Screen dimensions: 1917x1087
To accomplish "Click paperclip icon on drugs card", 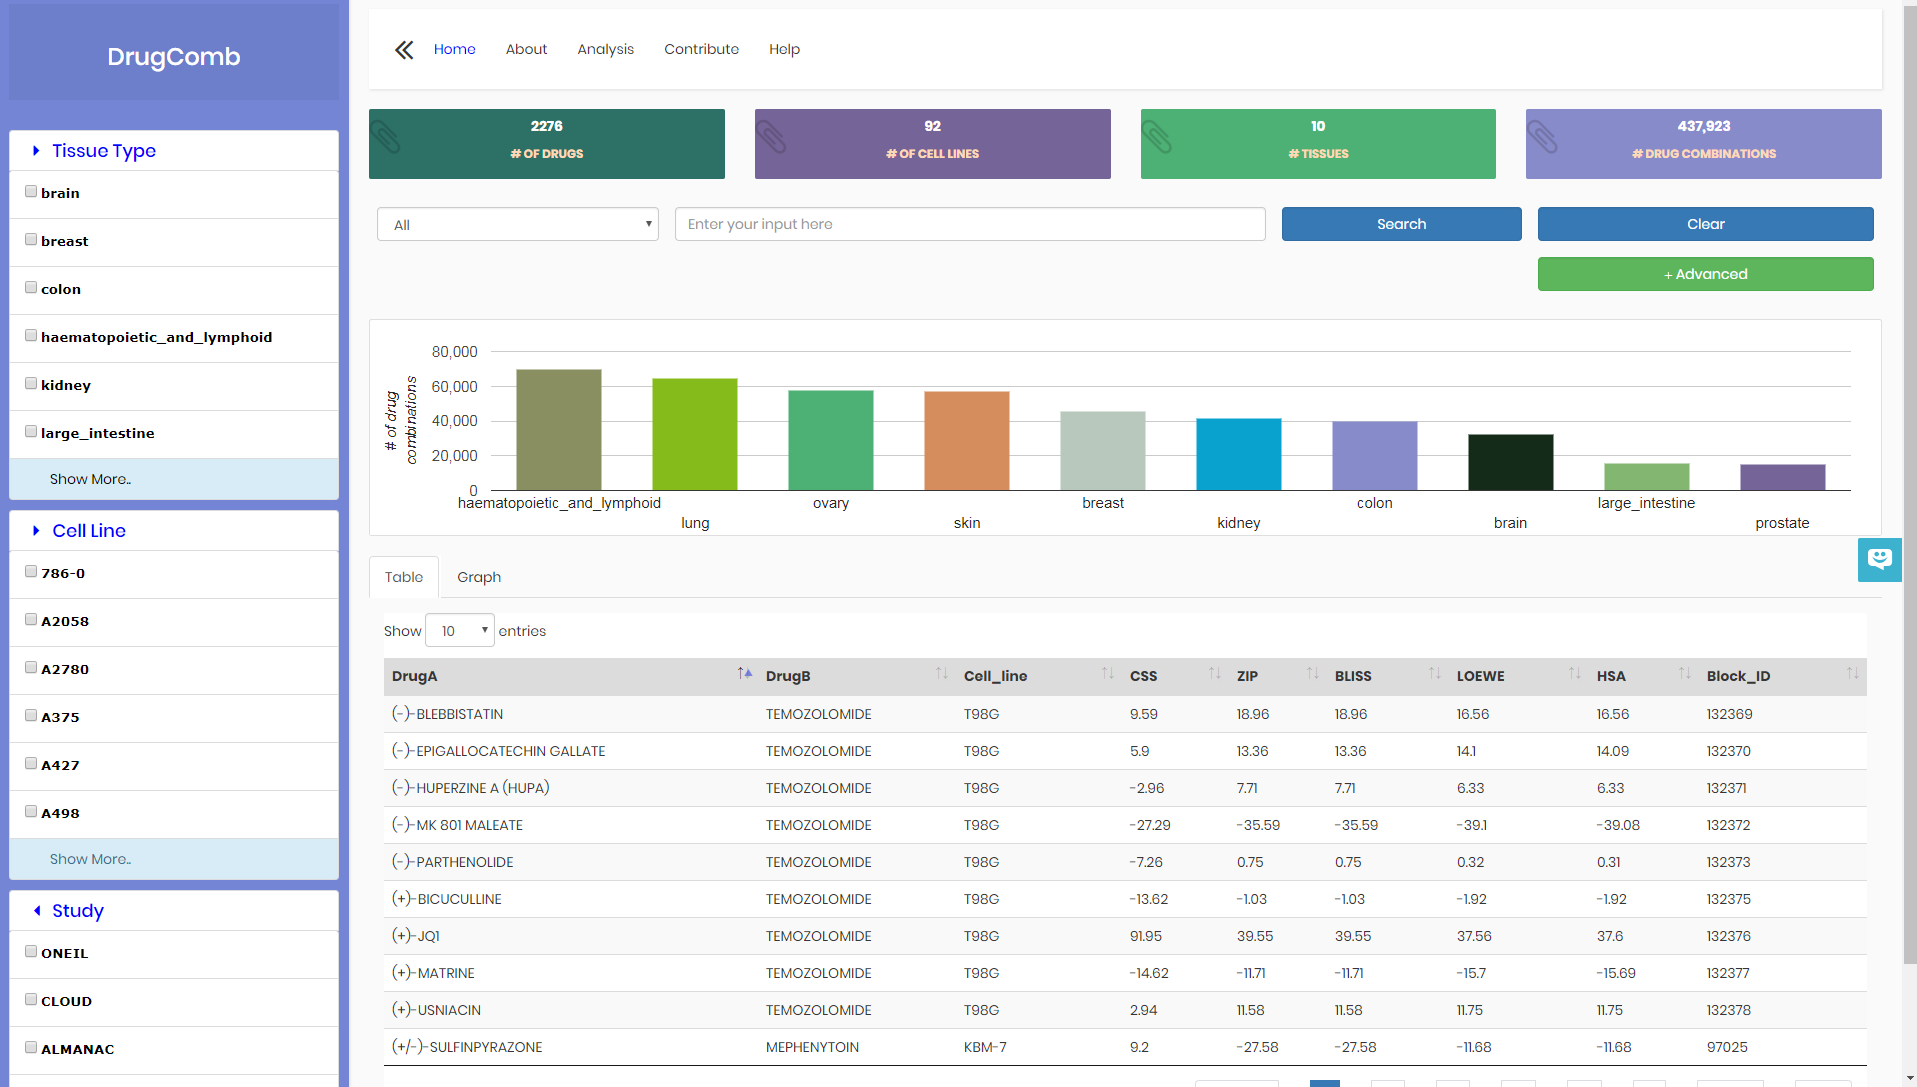I will [x=386, y=138].
